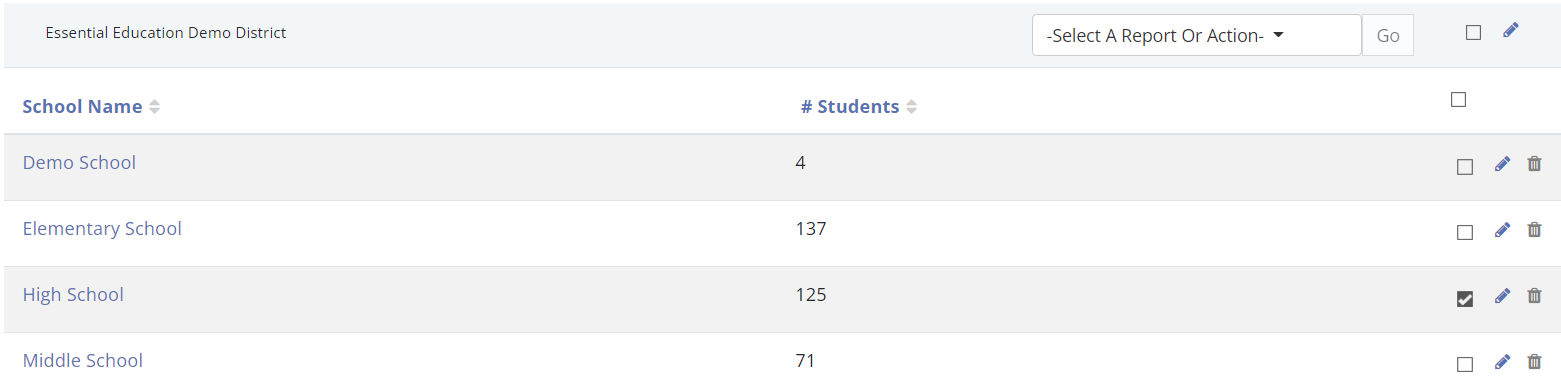Edit Middle School with pencil icon
The image size is (1561, 388).
(1502, 362)
